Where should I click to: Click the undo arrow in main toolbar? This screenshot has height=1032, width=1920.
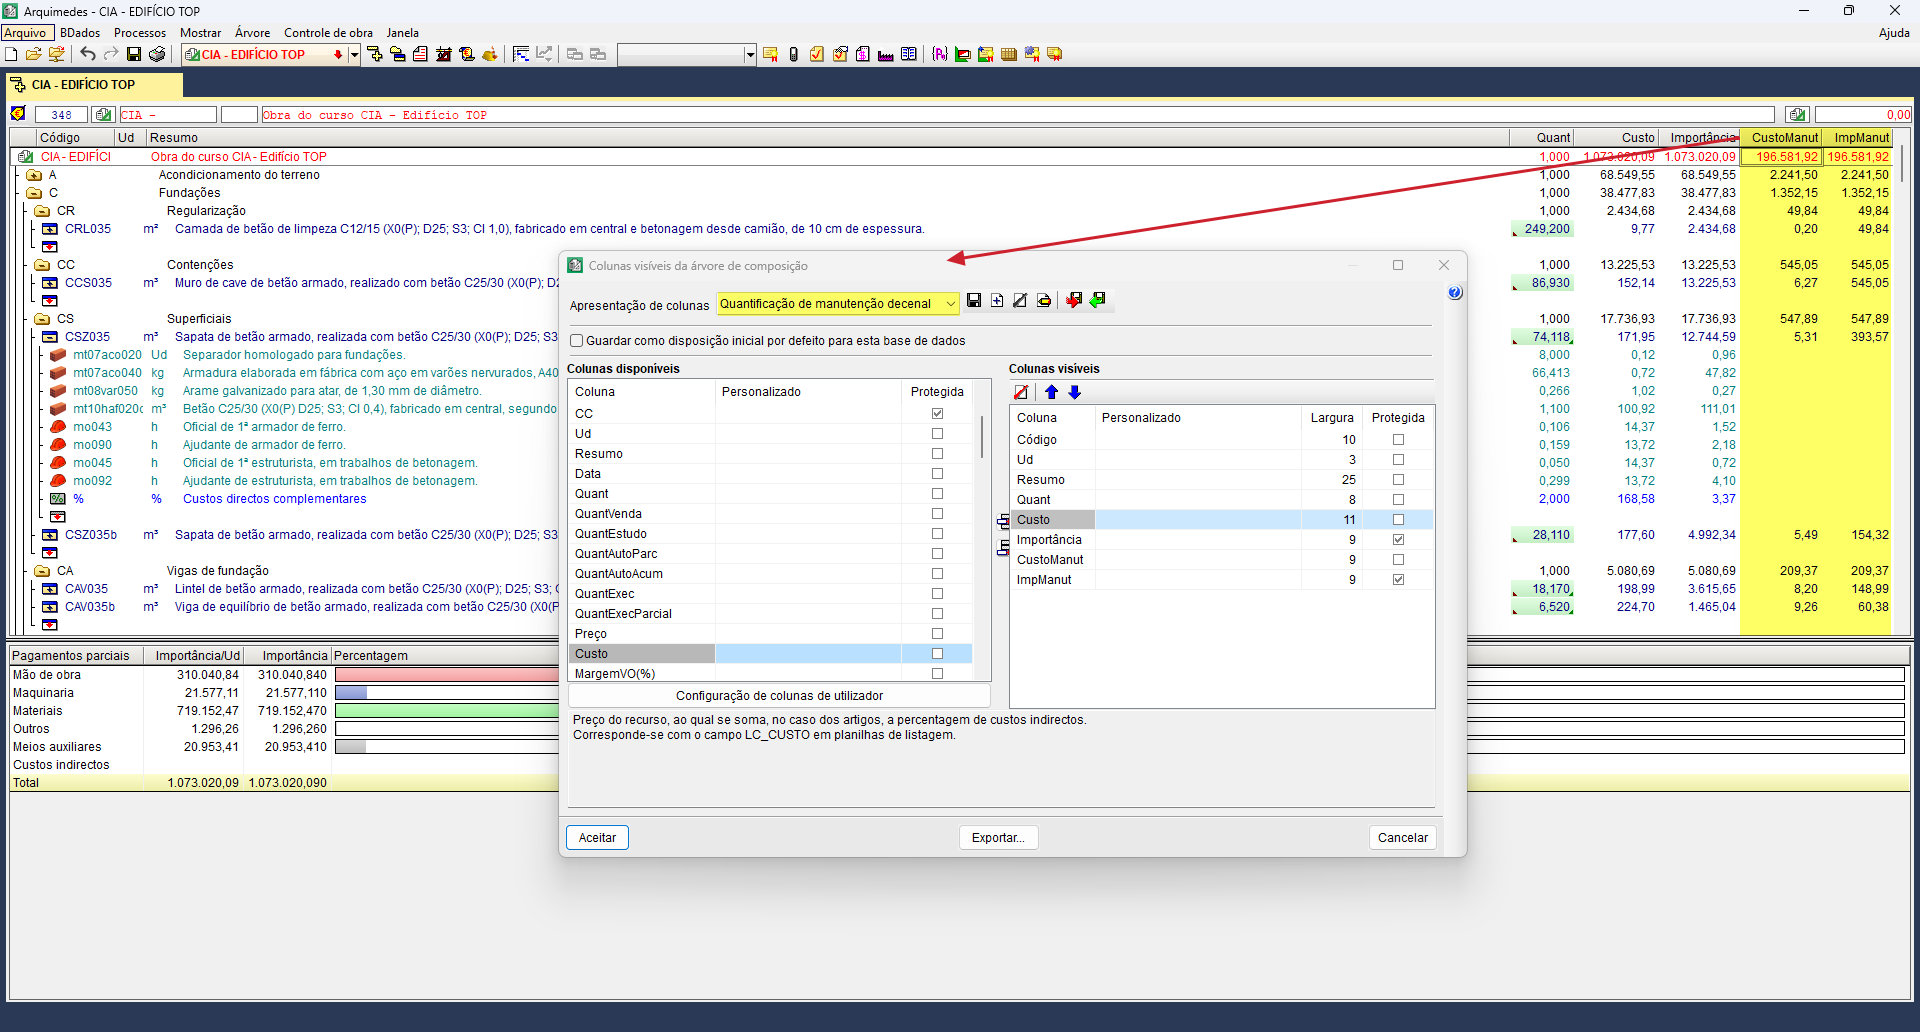[88, 55]
